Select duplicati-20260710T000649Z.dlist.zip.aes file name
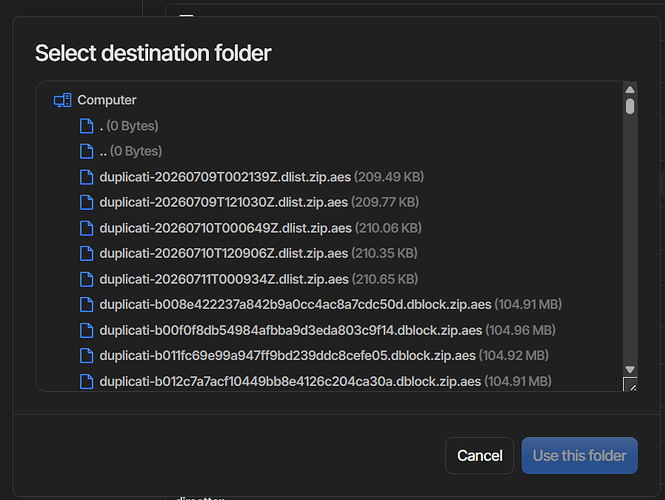Image resolution: width=665 pixels, height=500 pixels. pos(226,228)
